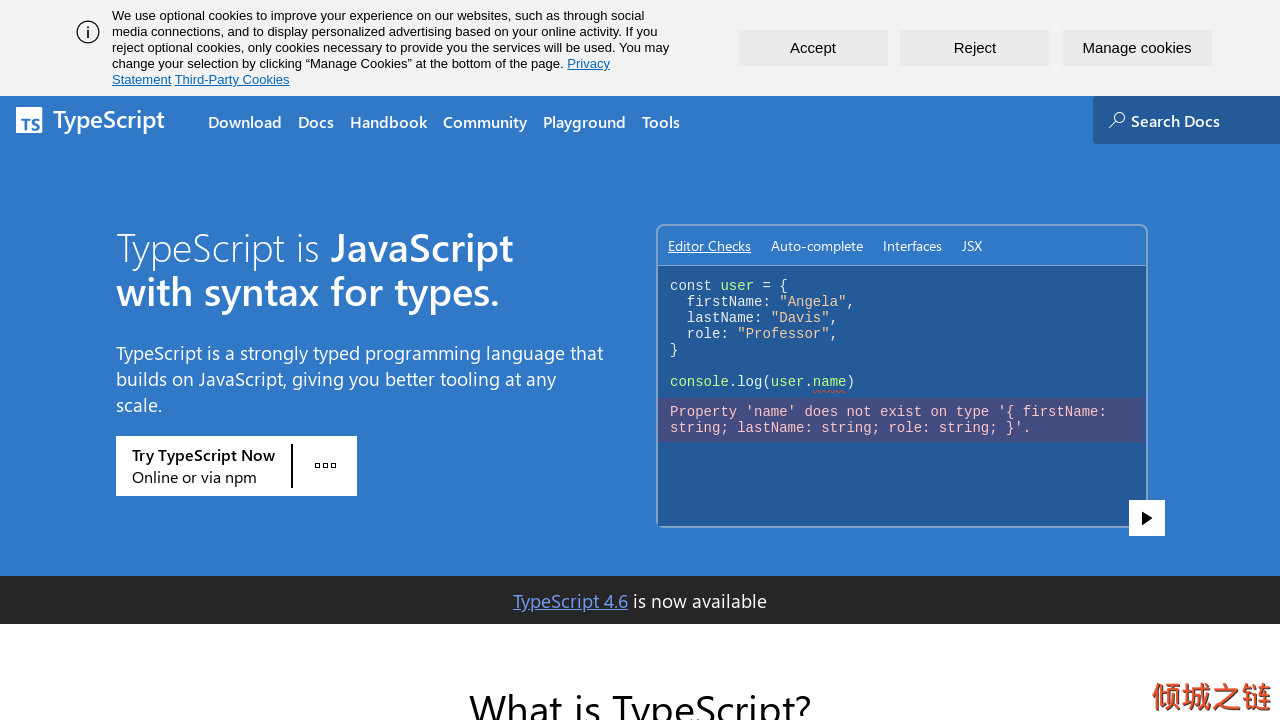Viewport: 1280px width, 720px height.
Task: Open the three-squares install options
Action: coord(325,466)
